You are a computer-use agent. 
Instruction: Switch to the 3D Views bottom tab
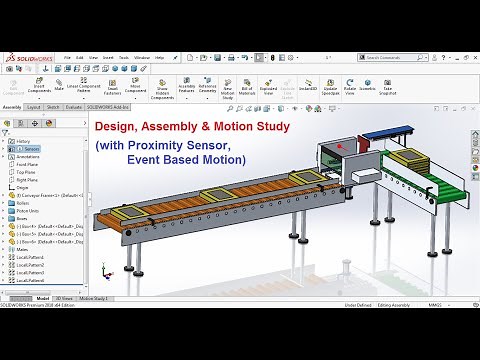coord(63,299)
